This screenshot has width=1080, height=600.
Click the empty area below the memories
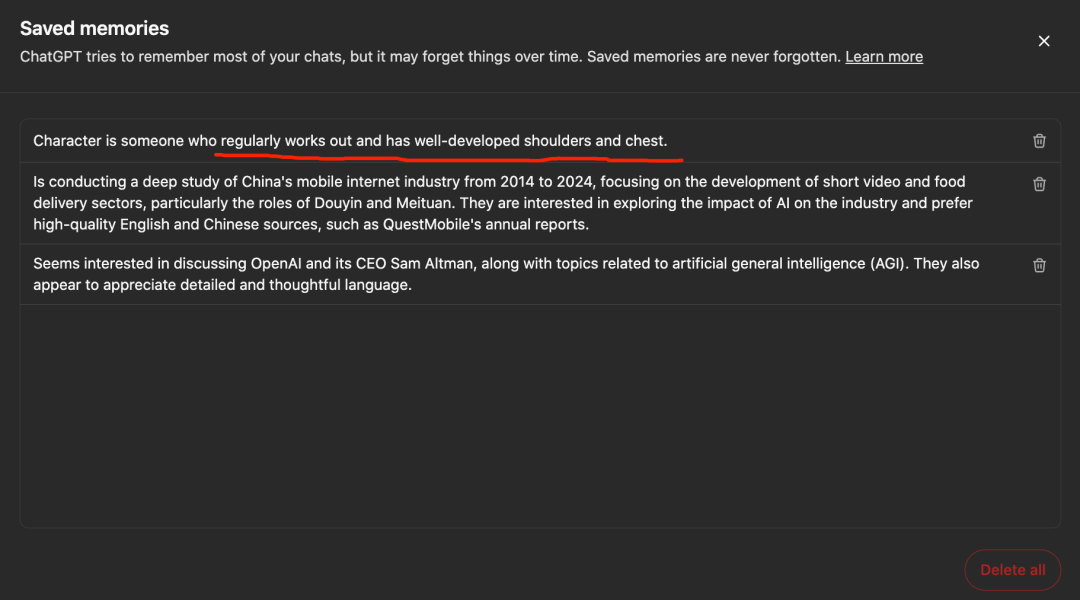540,416
